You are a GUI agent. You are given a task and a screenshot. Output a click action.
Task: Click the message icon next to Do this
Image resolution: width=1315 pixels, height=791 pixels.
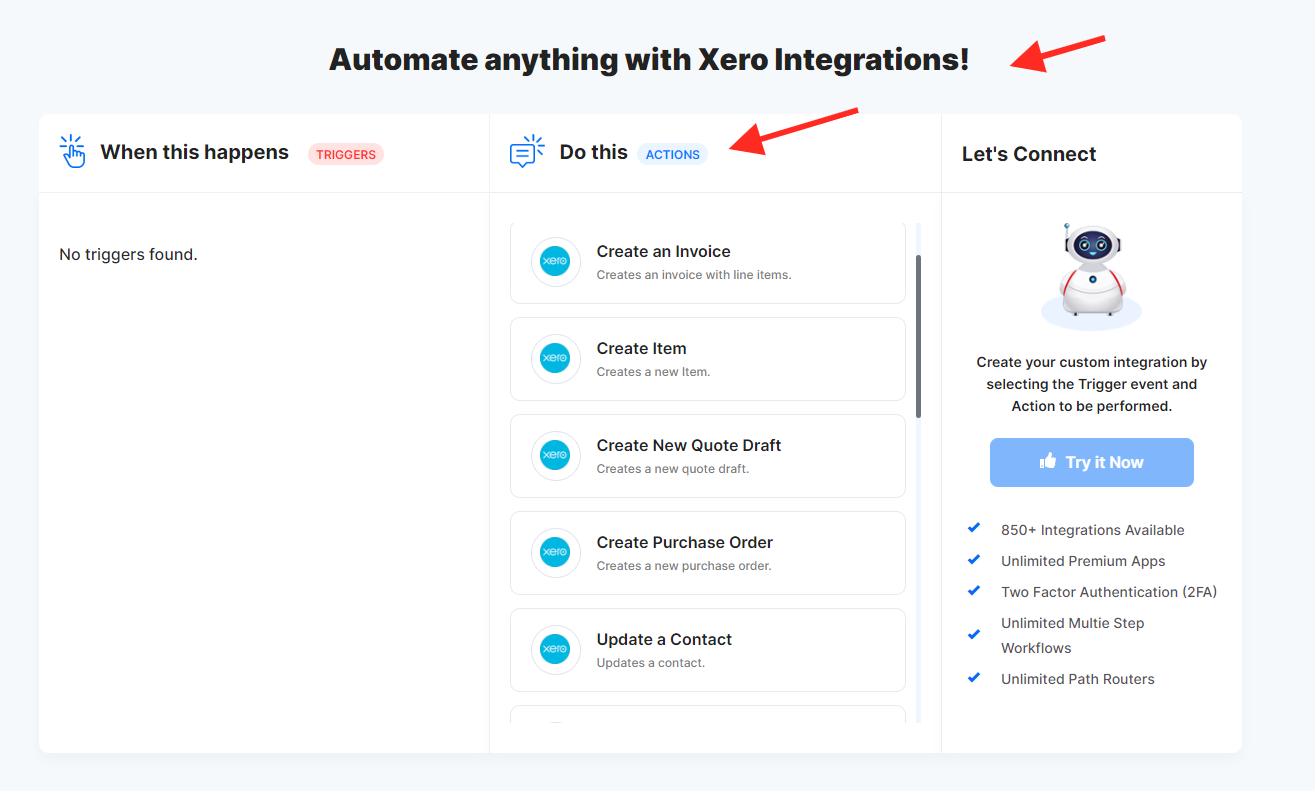tap(527, 152)
